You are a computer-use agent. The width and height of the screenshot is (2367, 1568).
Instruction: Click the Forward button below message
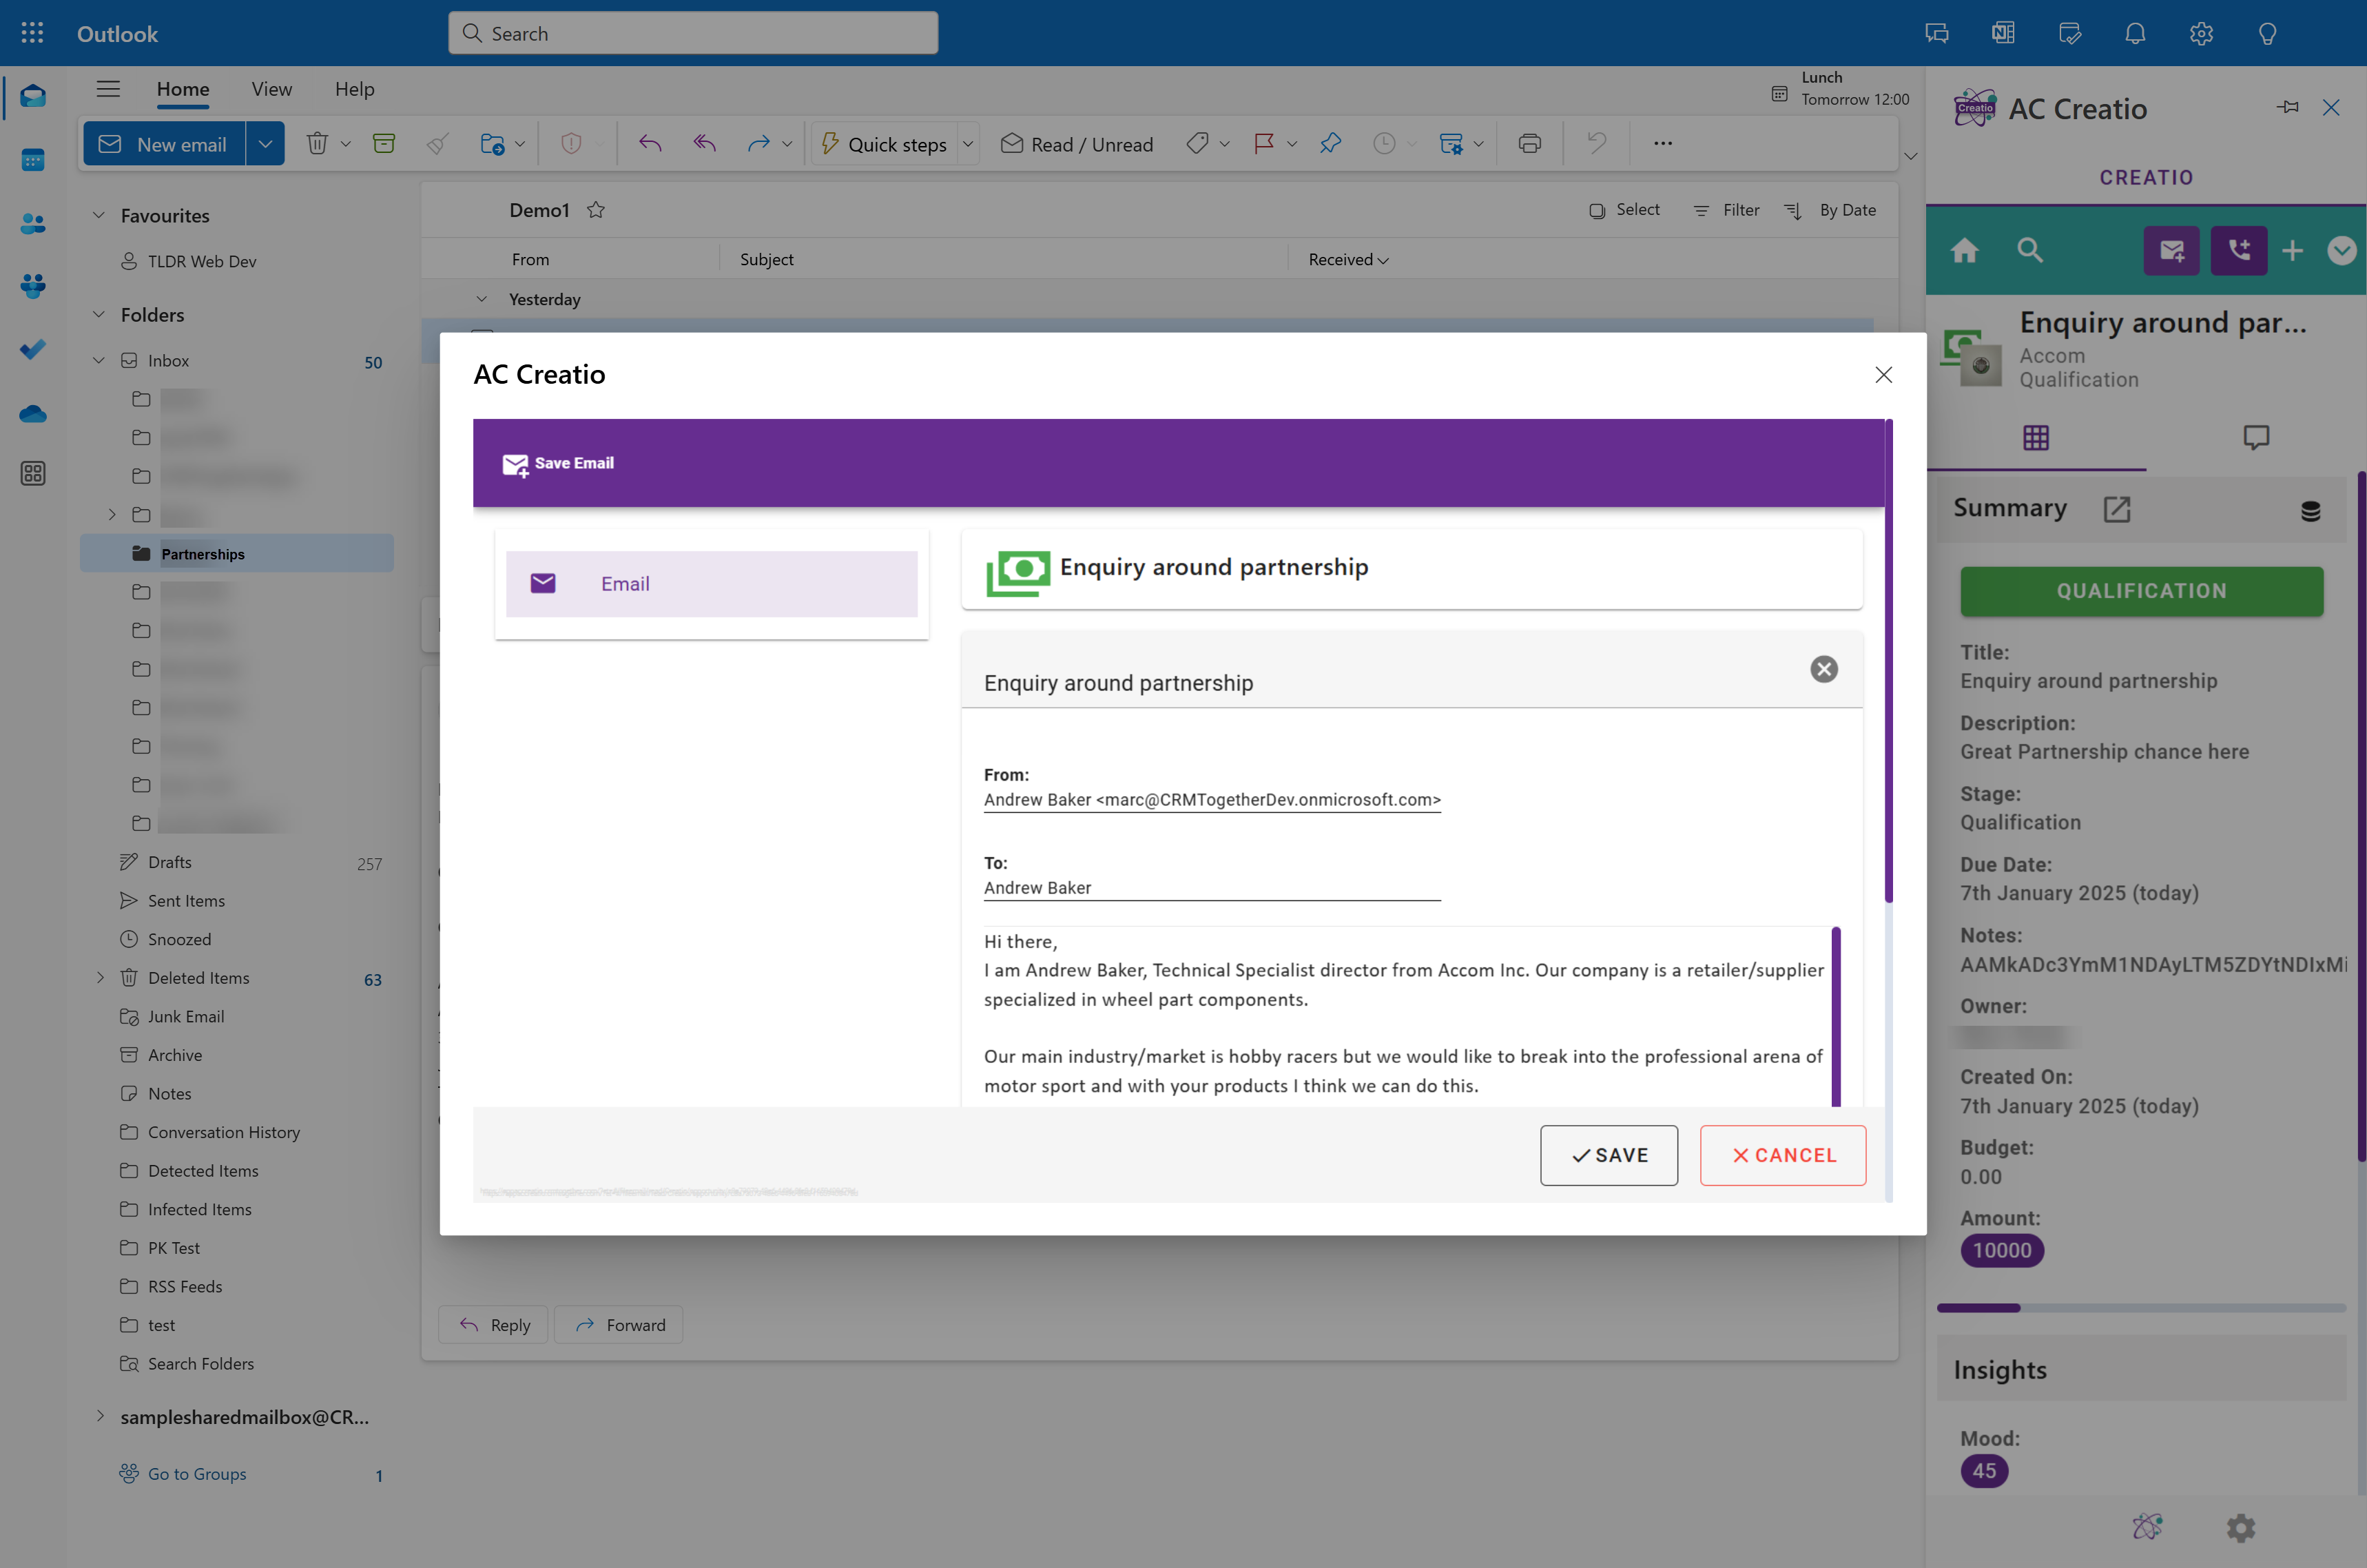point(619,1324)
